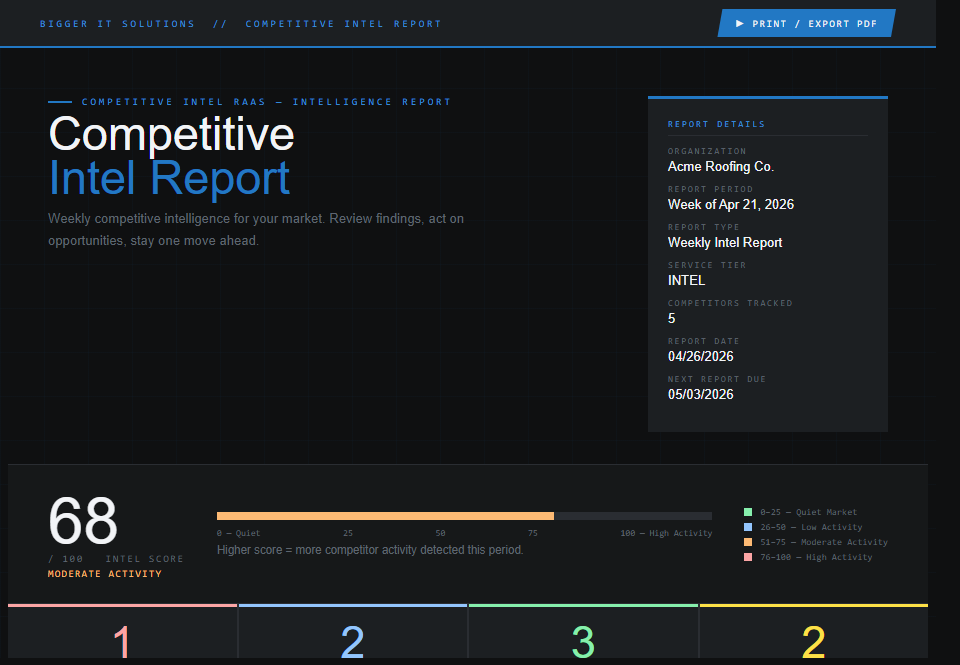Open the green stat card showing 3
Viewport: 960px width, 665px height.
tap(583, 631)
